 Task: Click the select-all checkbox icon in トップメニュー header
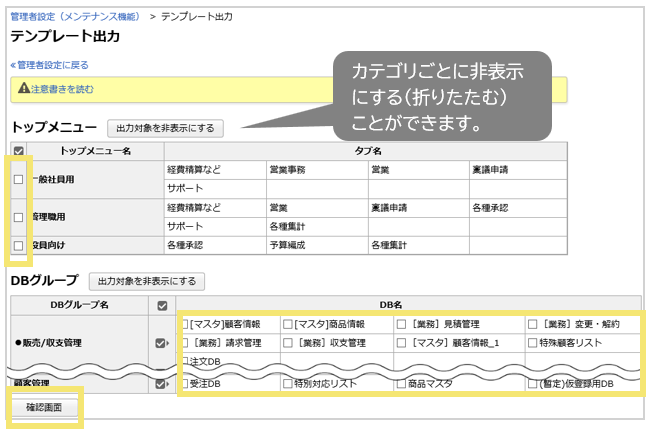[x=19, y=151]
